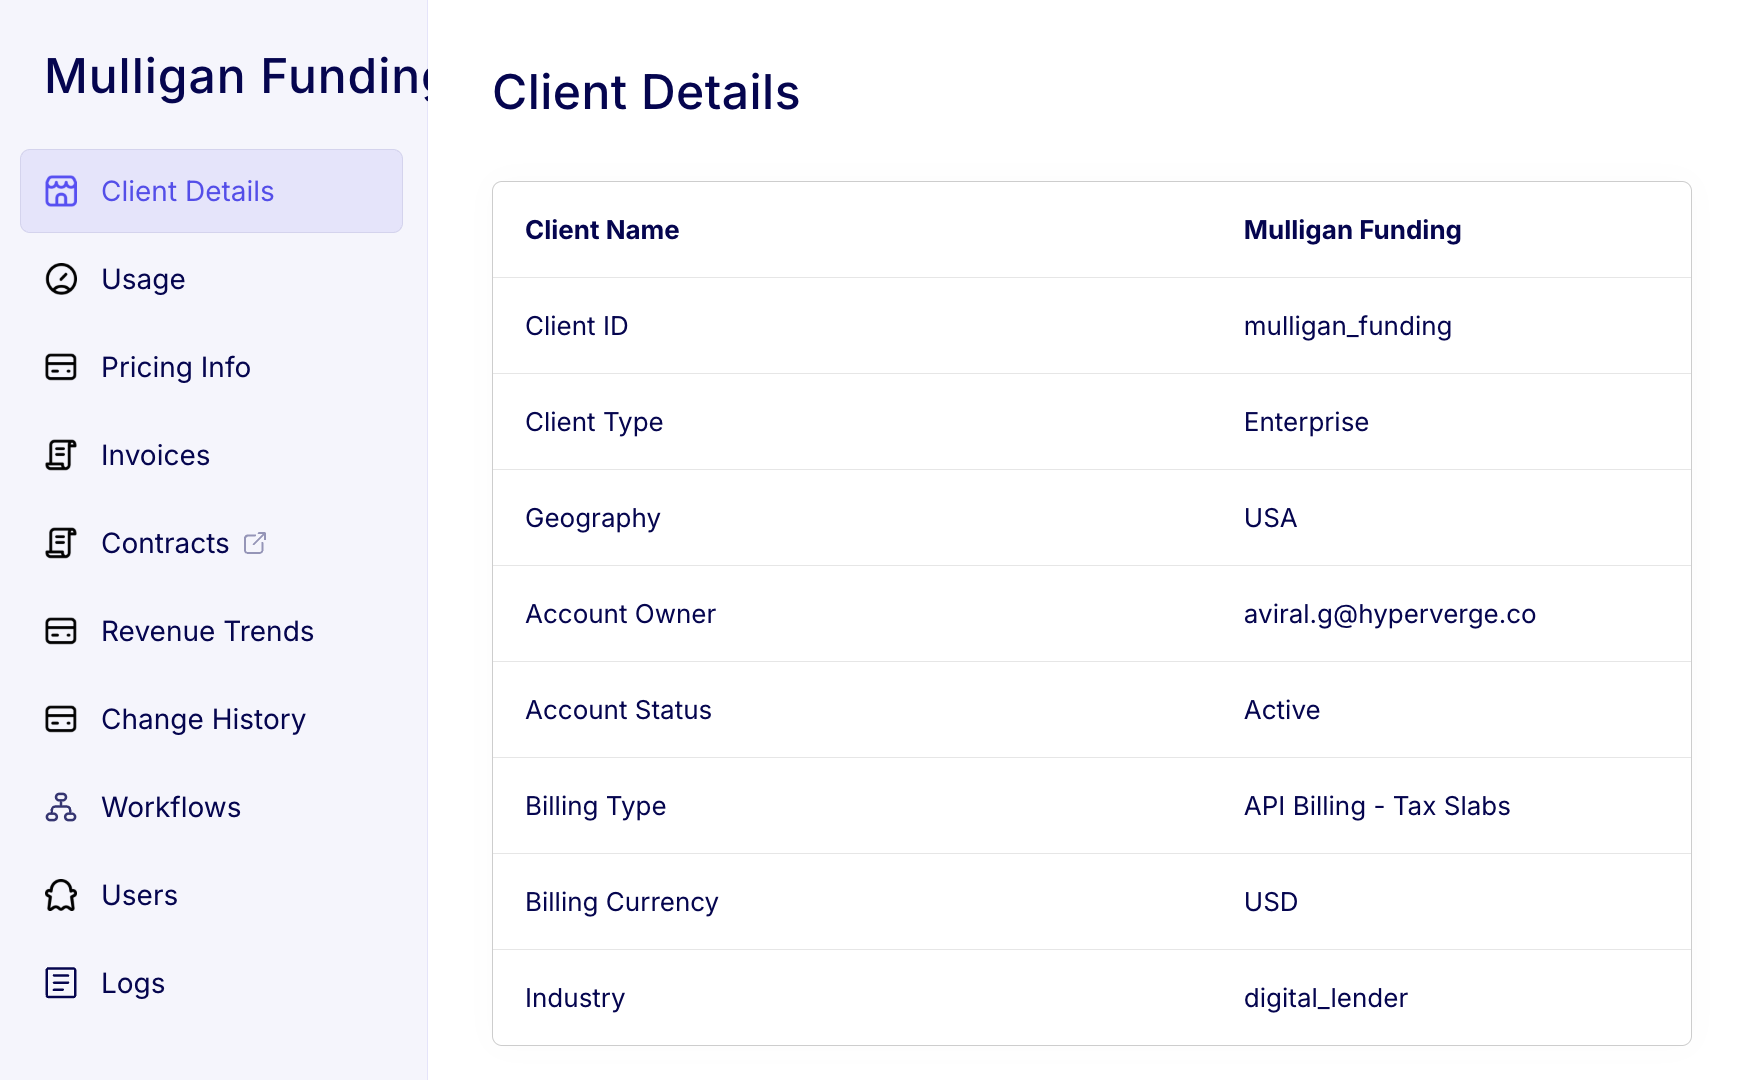This screenshot has height=1080, width=1762.
Task: Click the Workflows hierarchy icon
Action: [61, 807]
